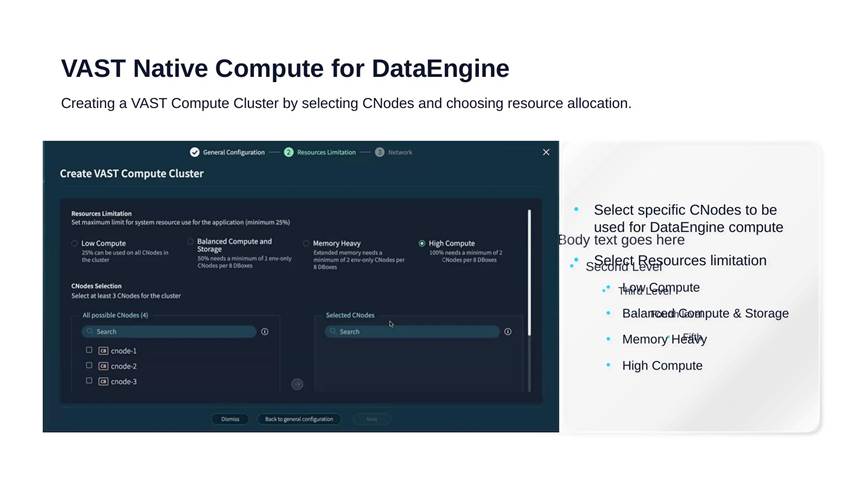
Task: Select the Memory Heavy radio option
Action: (306, 243)
